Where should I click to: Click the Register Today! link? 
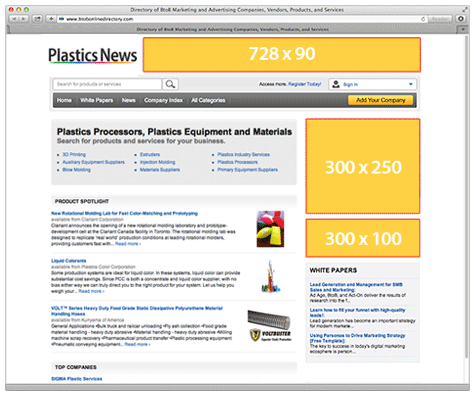click(304, 84)
